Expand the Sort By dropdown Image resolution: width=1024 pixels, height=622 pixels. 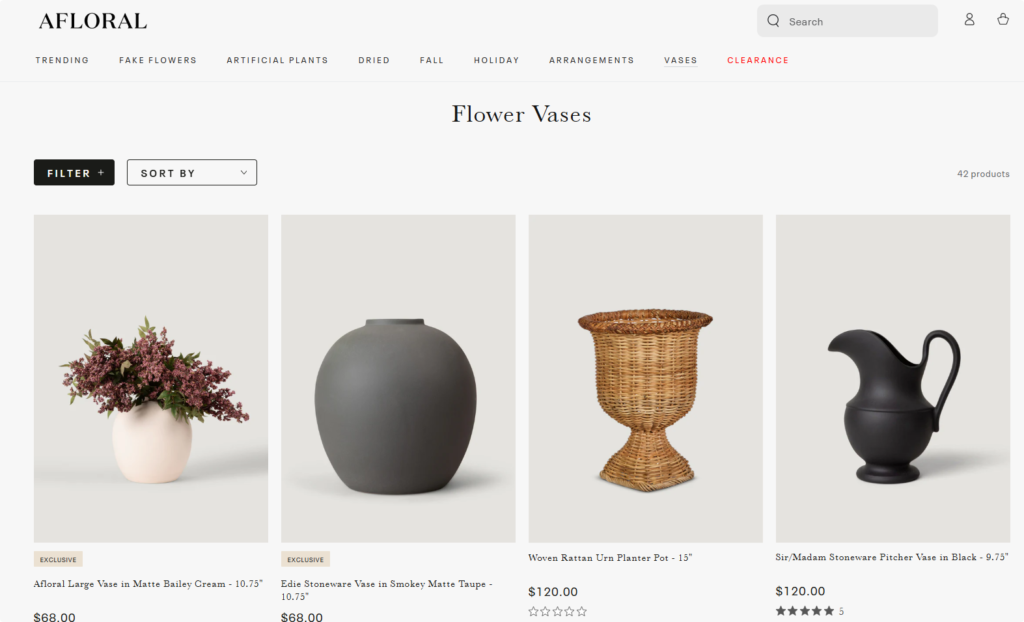point(191,172)
